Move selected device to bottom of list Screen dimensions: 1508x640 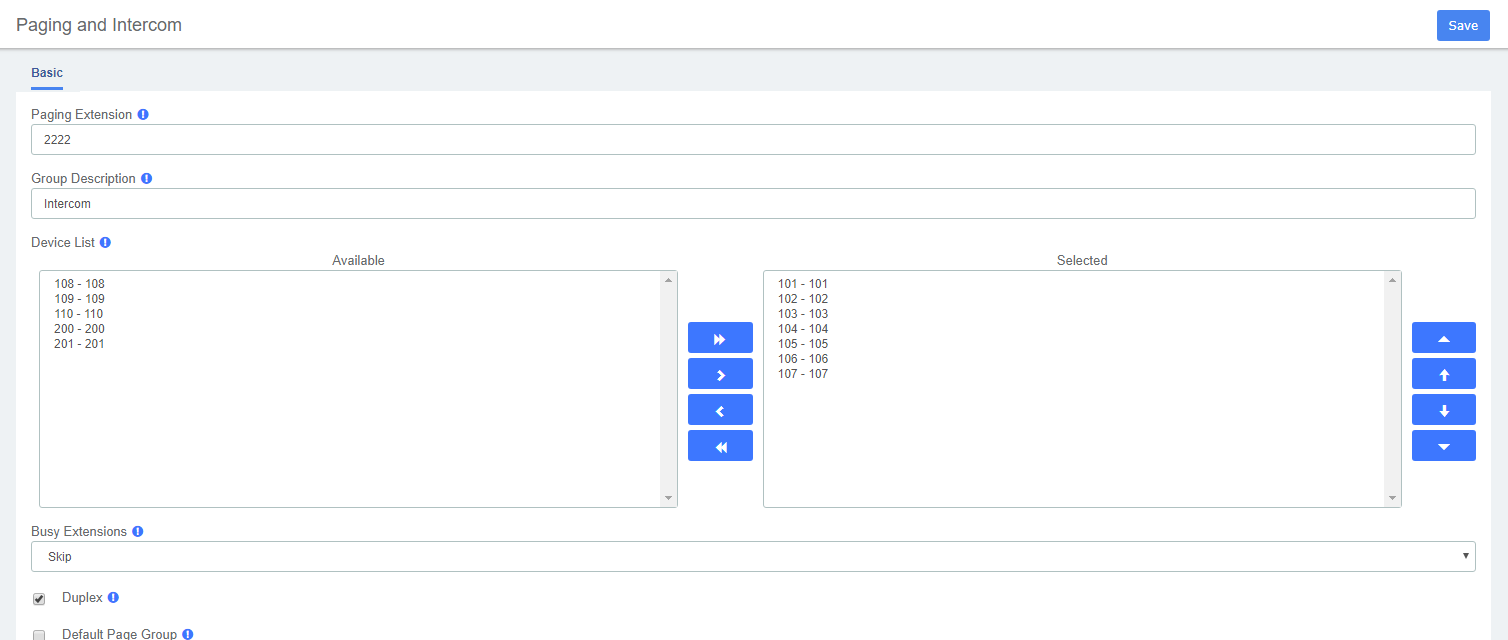tap(1443, 446)
